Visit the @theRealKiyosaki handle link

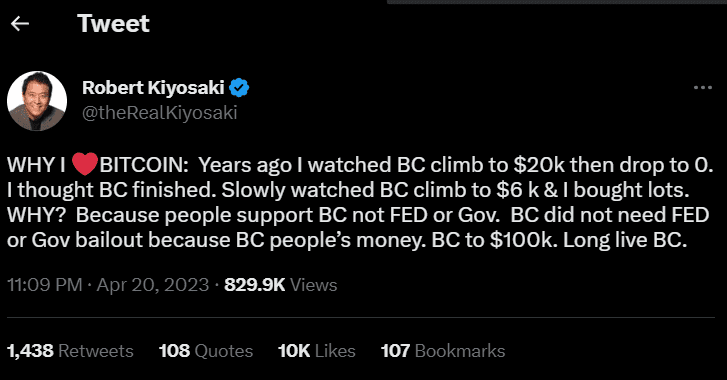click(x=159, y=113)
